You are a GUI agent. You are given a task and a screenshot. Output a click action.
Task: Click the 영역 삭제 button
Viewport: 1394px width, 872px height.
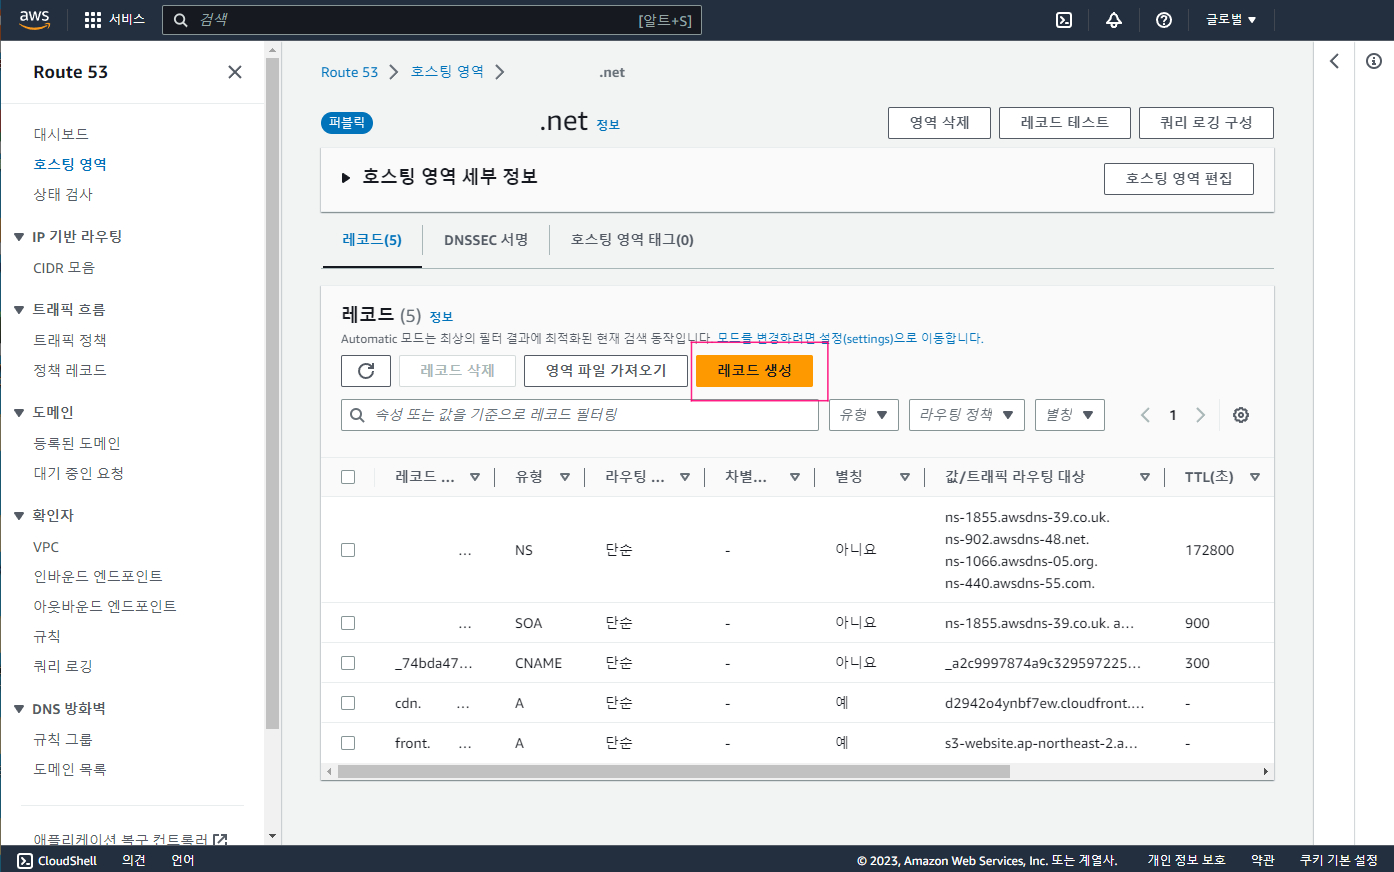pos(939,123)
